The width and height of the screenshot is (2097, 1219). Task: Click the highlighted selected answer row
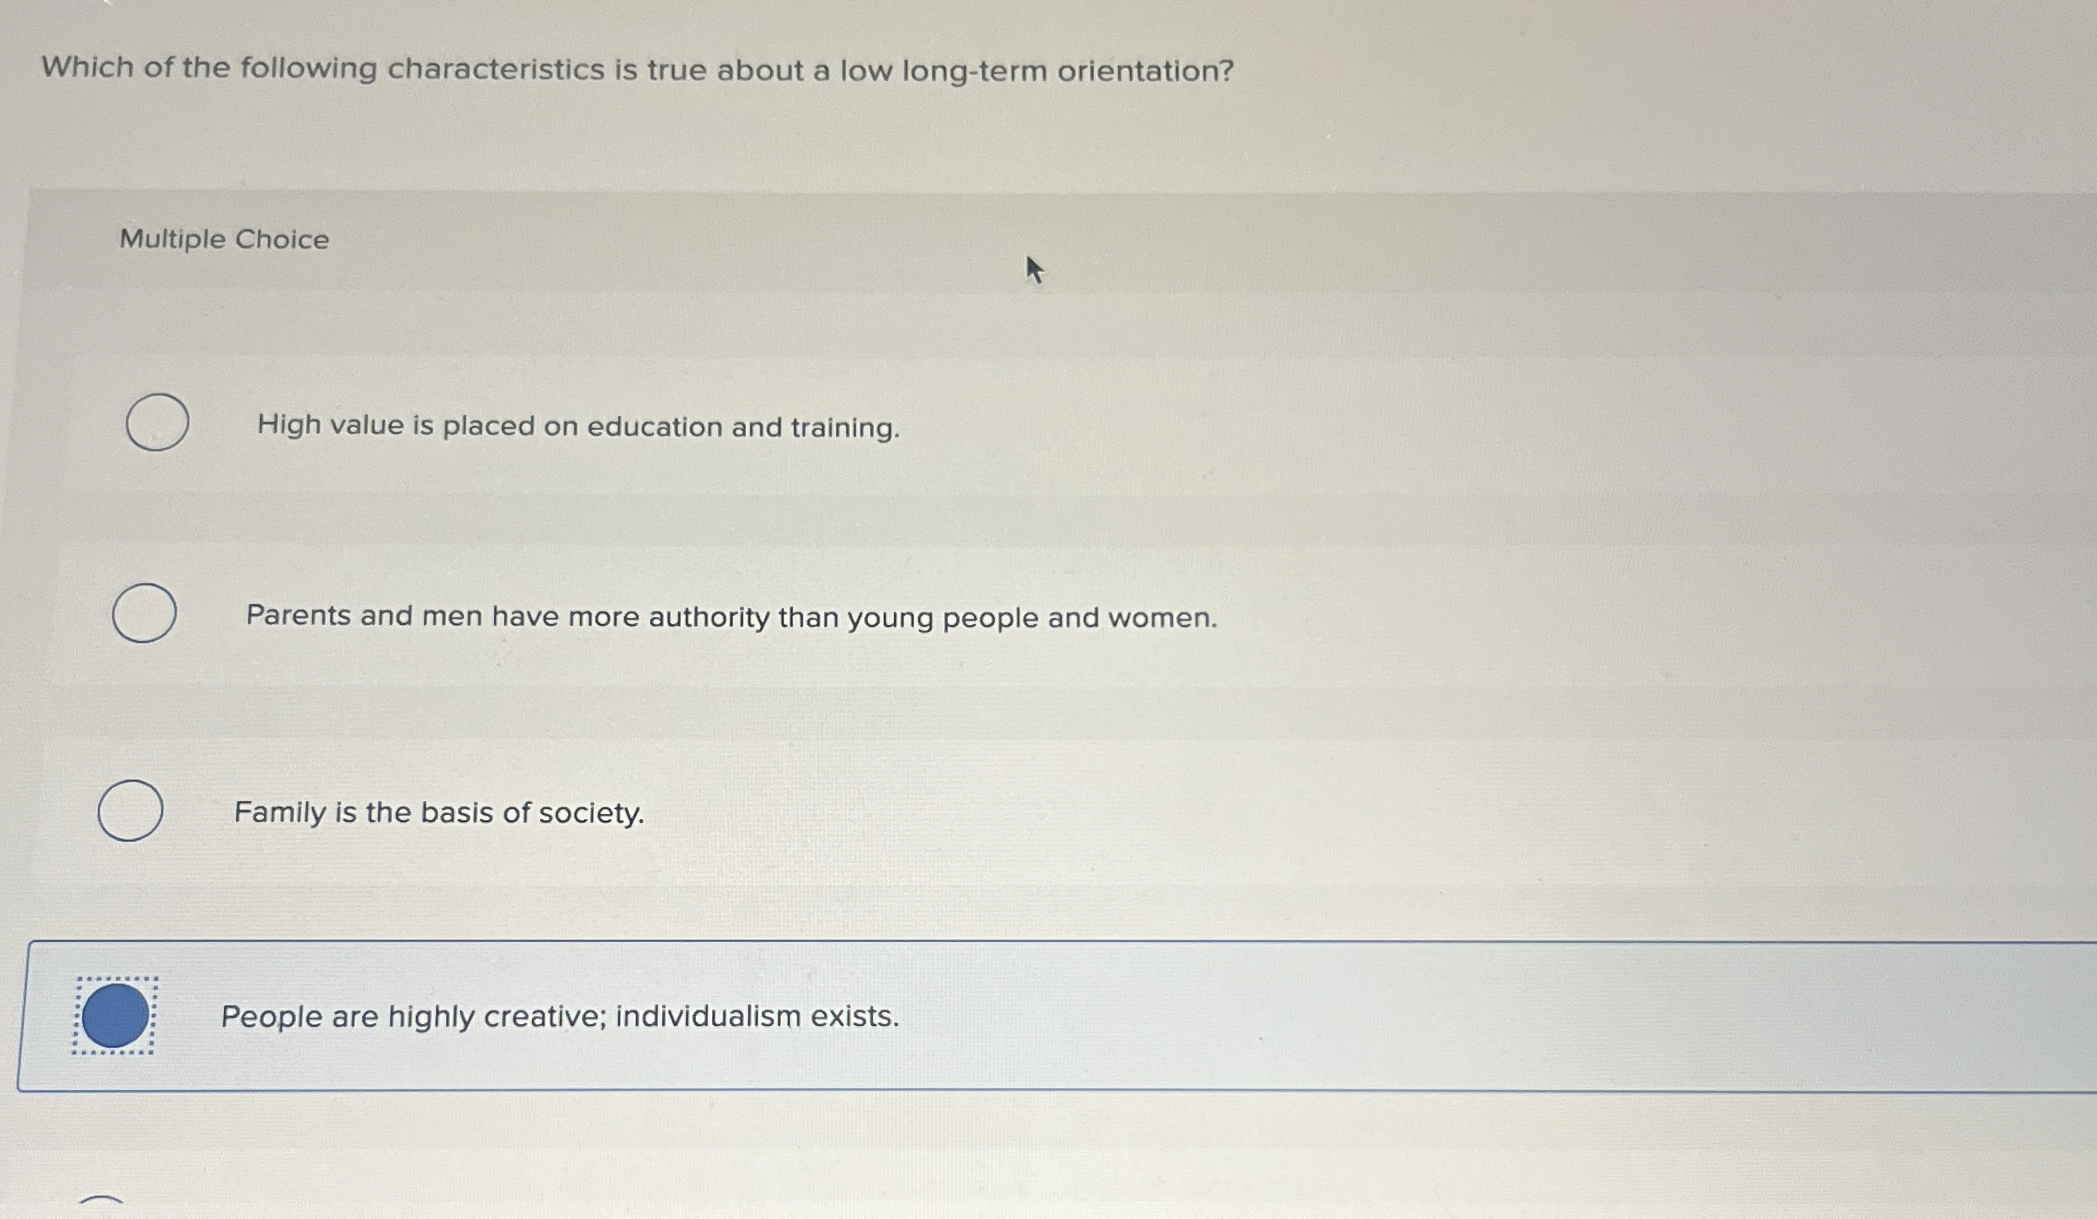pyautogui.click(x=1000, y=1016)
